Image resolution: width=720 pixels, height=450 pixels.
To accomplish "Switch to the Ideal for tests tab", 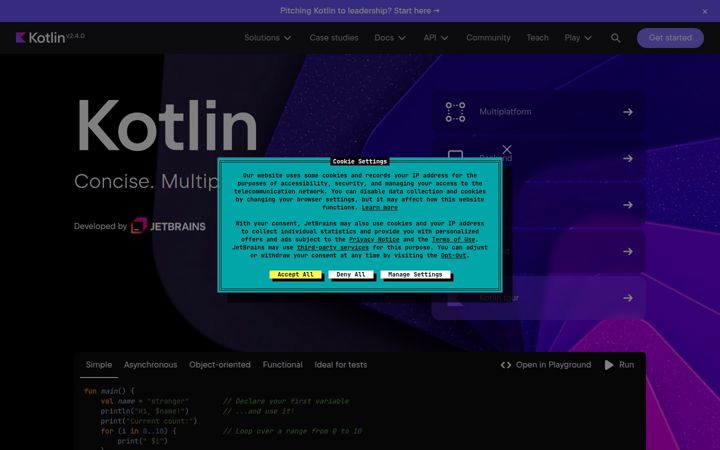I will pos(341,365).
